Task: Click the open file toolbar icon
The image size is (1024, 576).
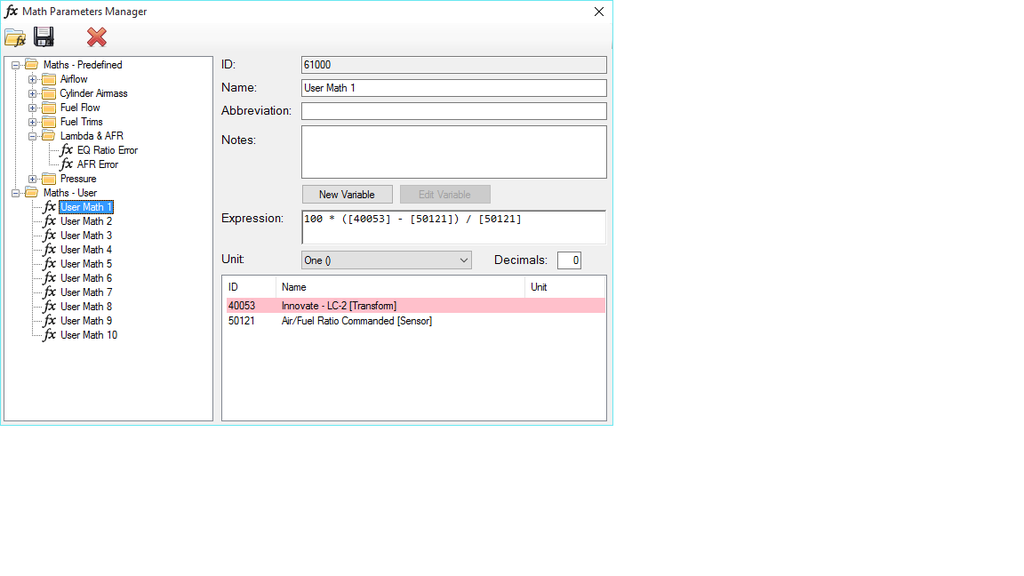Action: [16, 36]
